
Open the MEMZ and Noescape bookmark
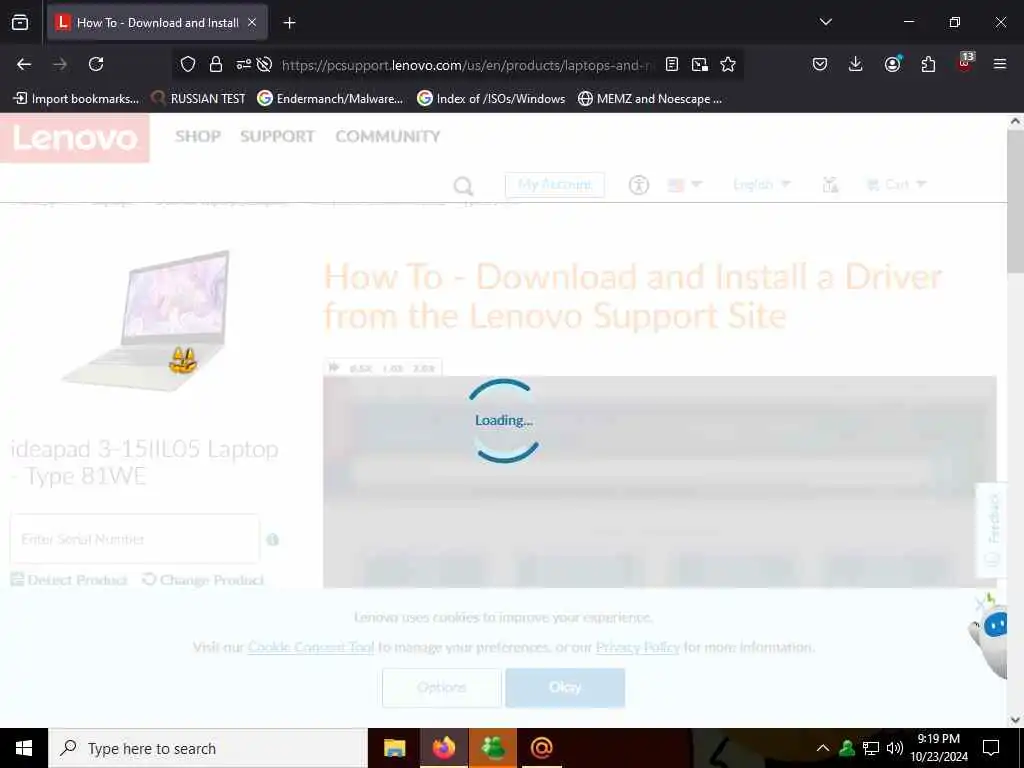point(650,99)
